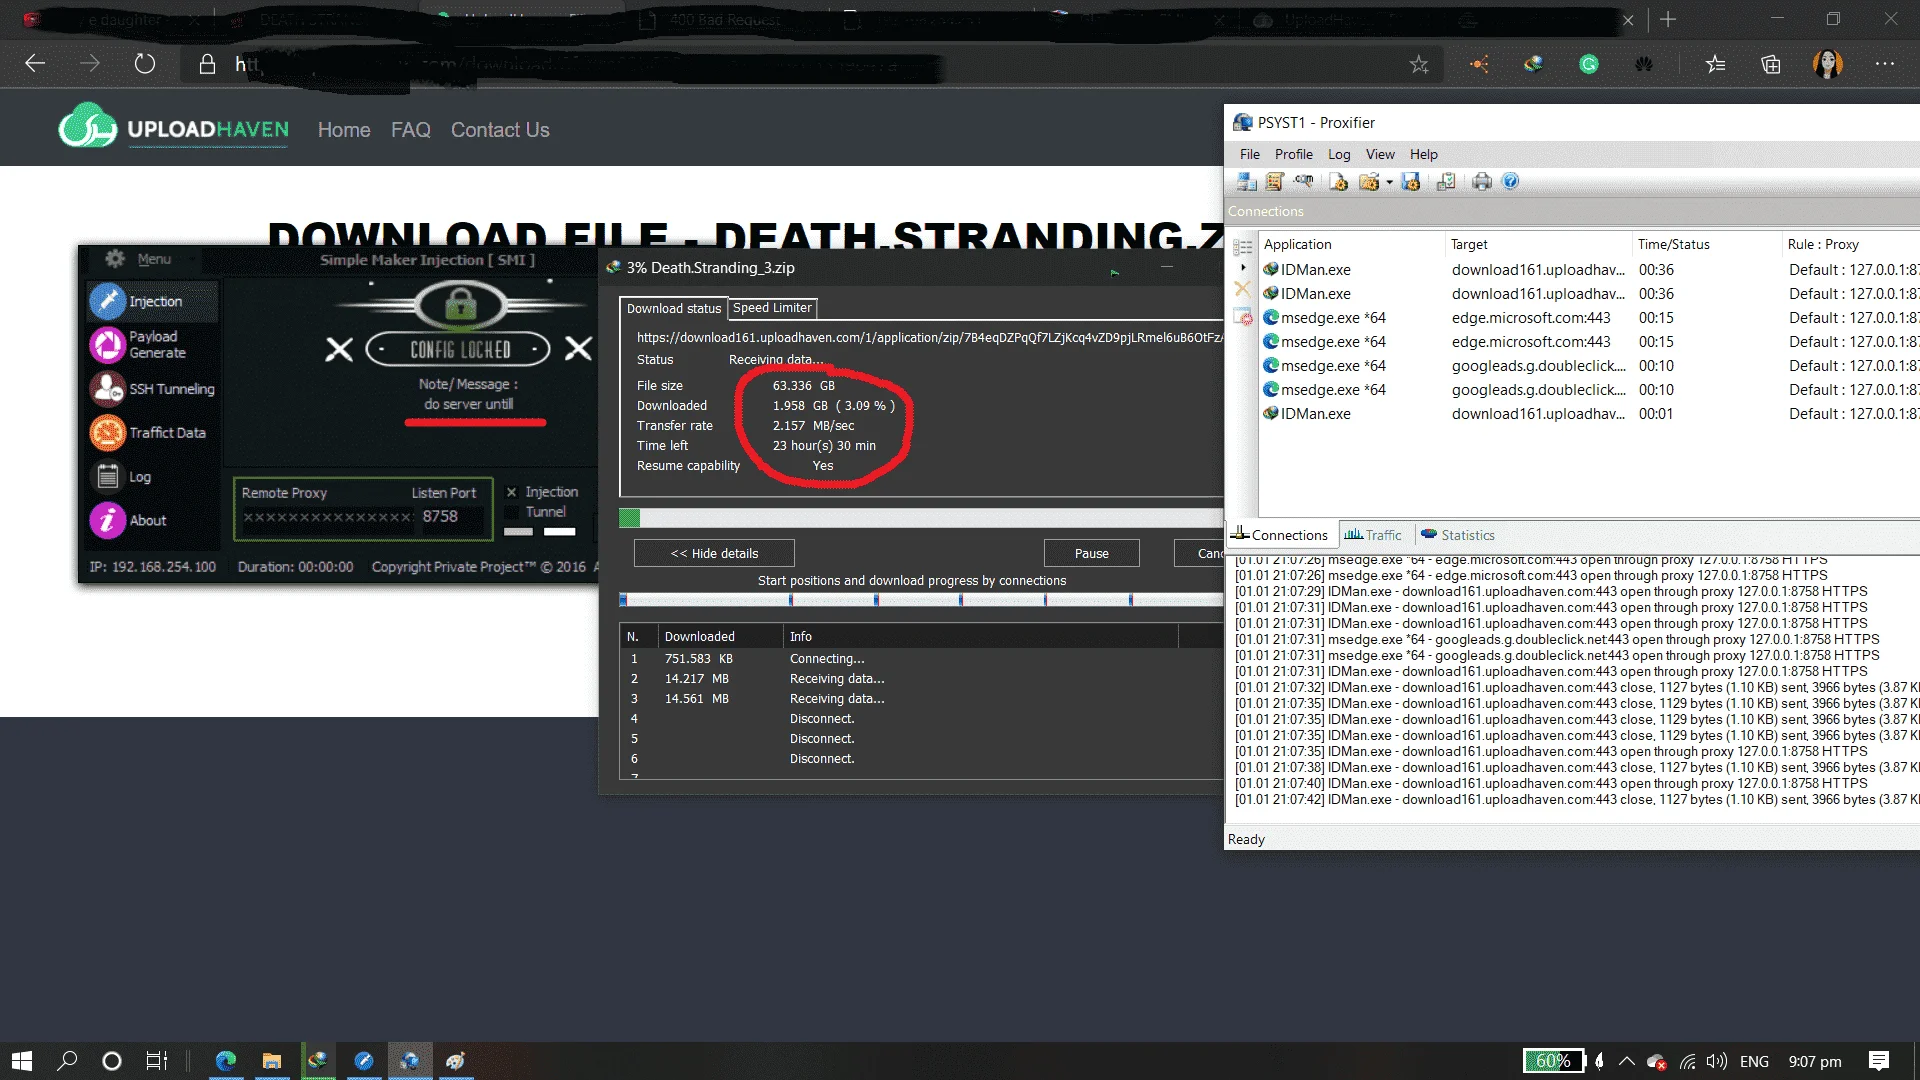The height and width of the screenshot is (1080, 1920).
Task: Click list view icon beside connections table
Action: pyautogui.click(x=1243, y=247)
